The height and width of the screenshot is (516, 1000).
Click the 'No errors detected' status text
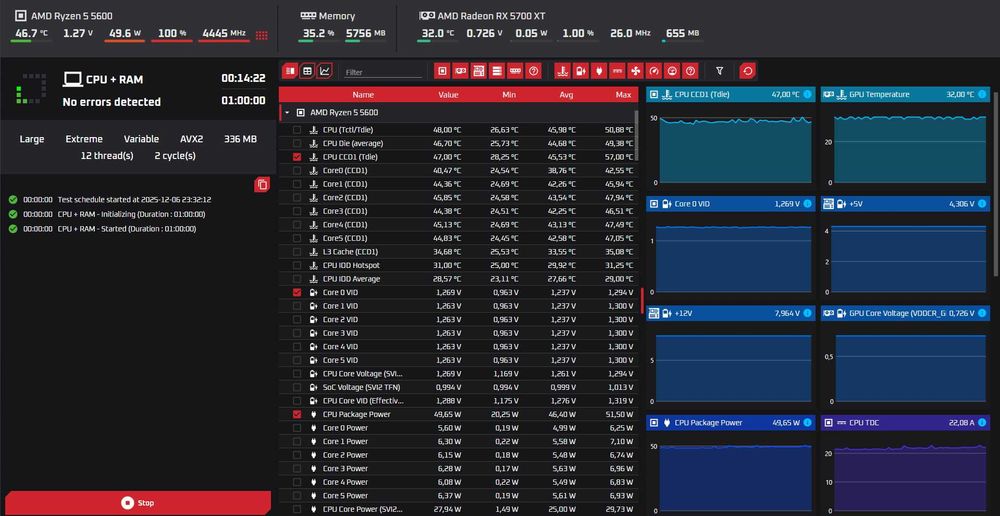112,102
